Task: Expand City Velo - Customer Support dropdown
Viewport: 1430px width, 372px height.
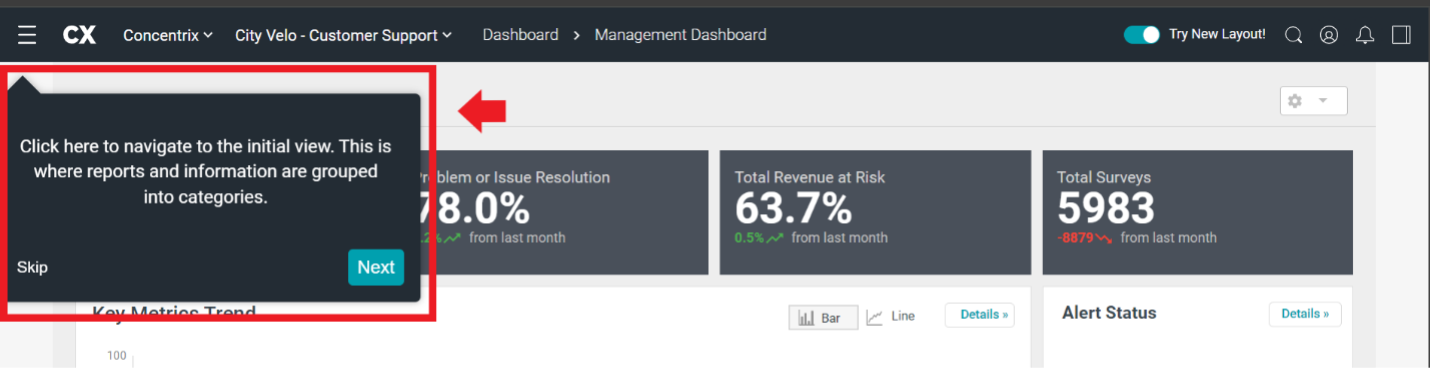Action: pos(343,35)
